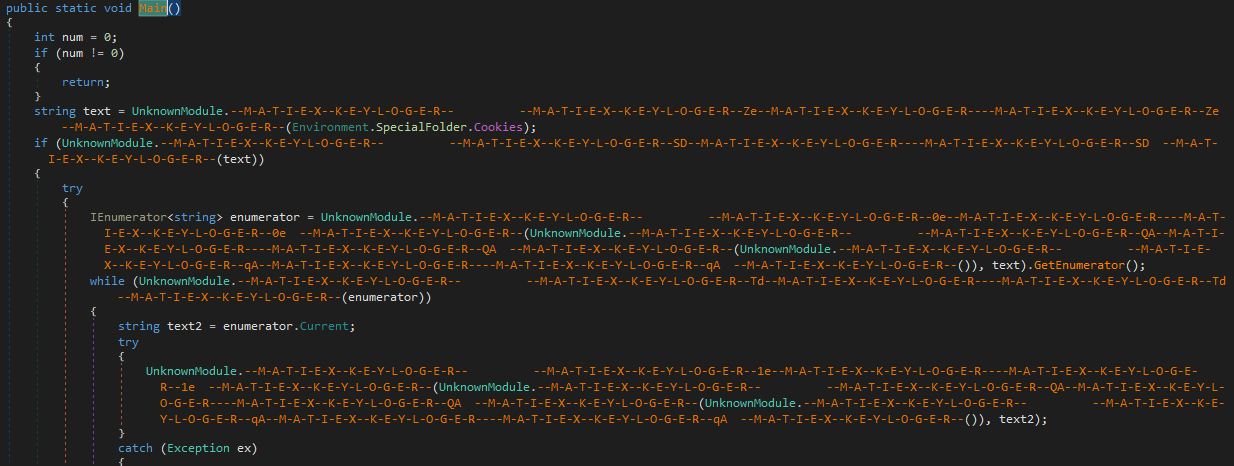Click the ex variable in catch clause
1234x466 pixels.
click(x=244, y=449)
